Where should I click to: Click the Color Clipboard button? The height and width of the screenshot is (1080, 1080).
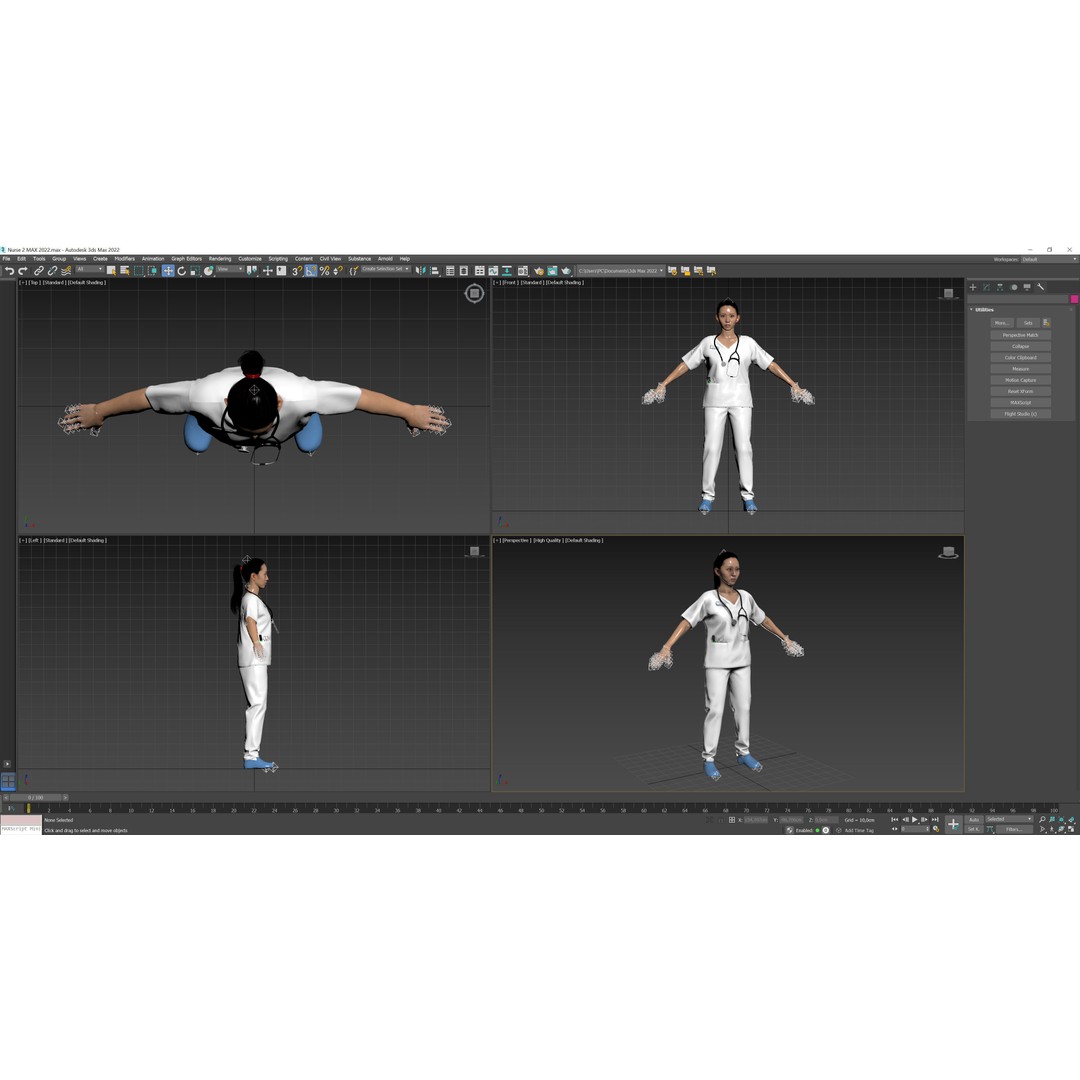pos(1020,357)
